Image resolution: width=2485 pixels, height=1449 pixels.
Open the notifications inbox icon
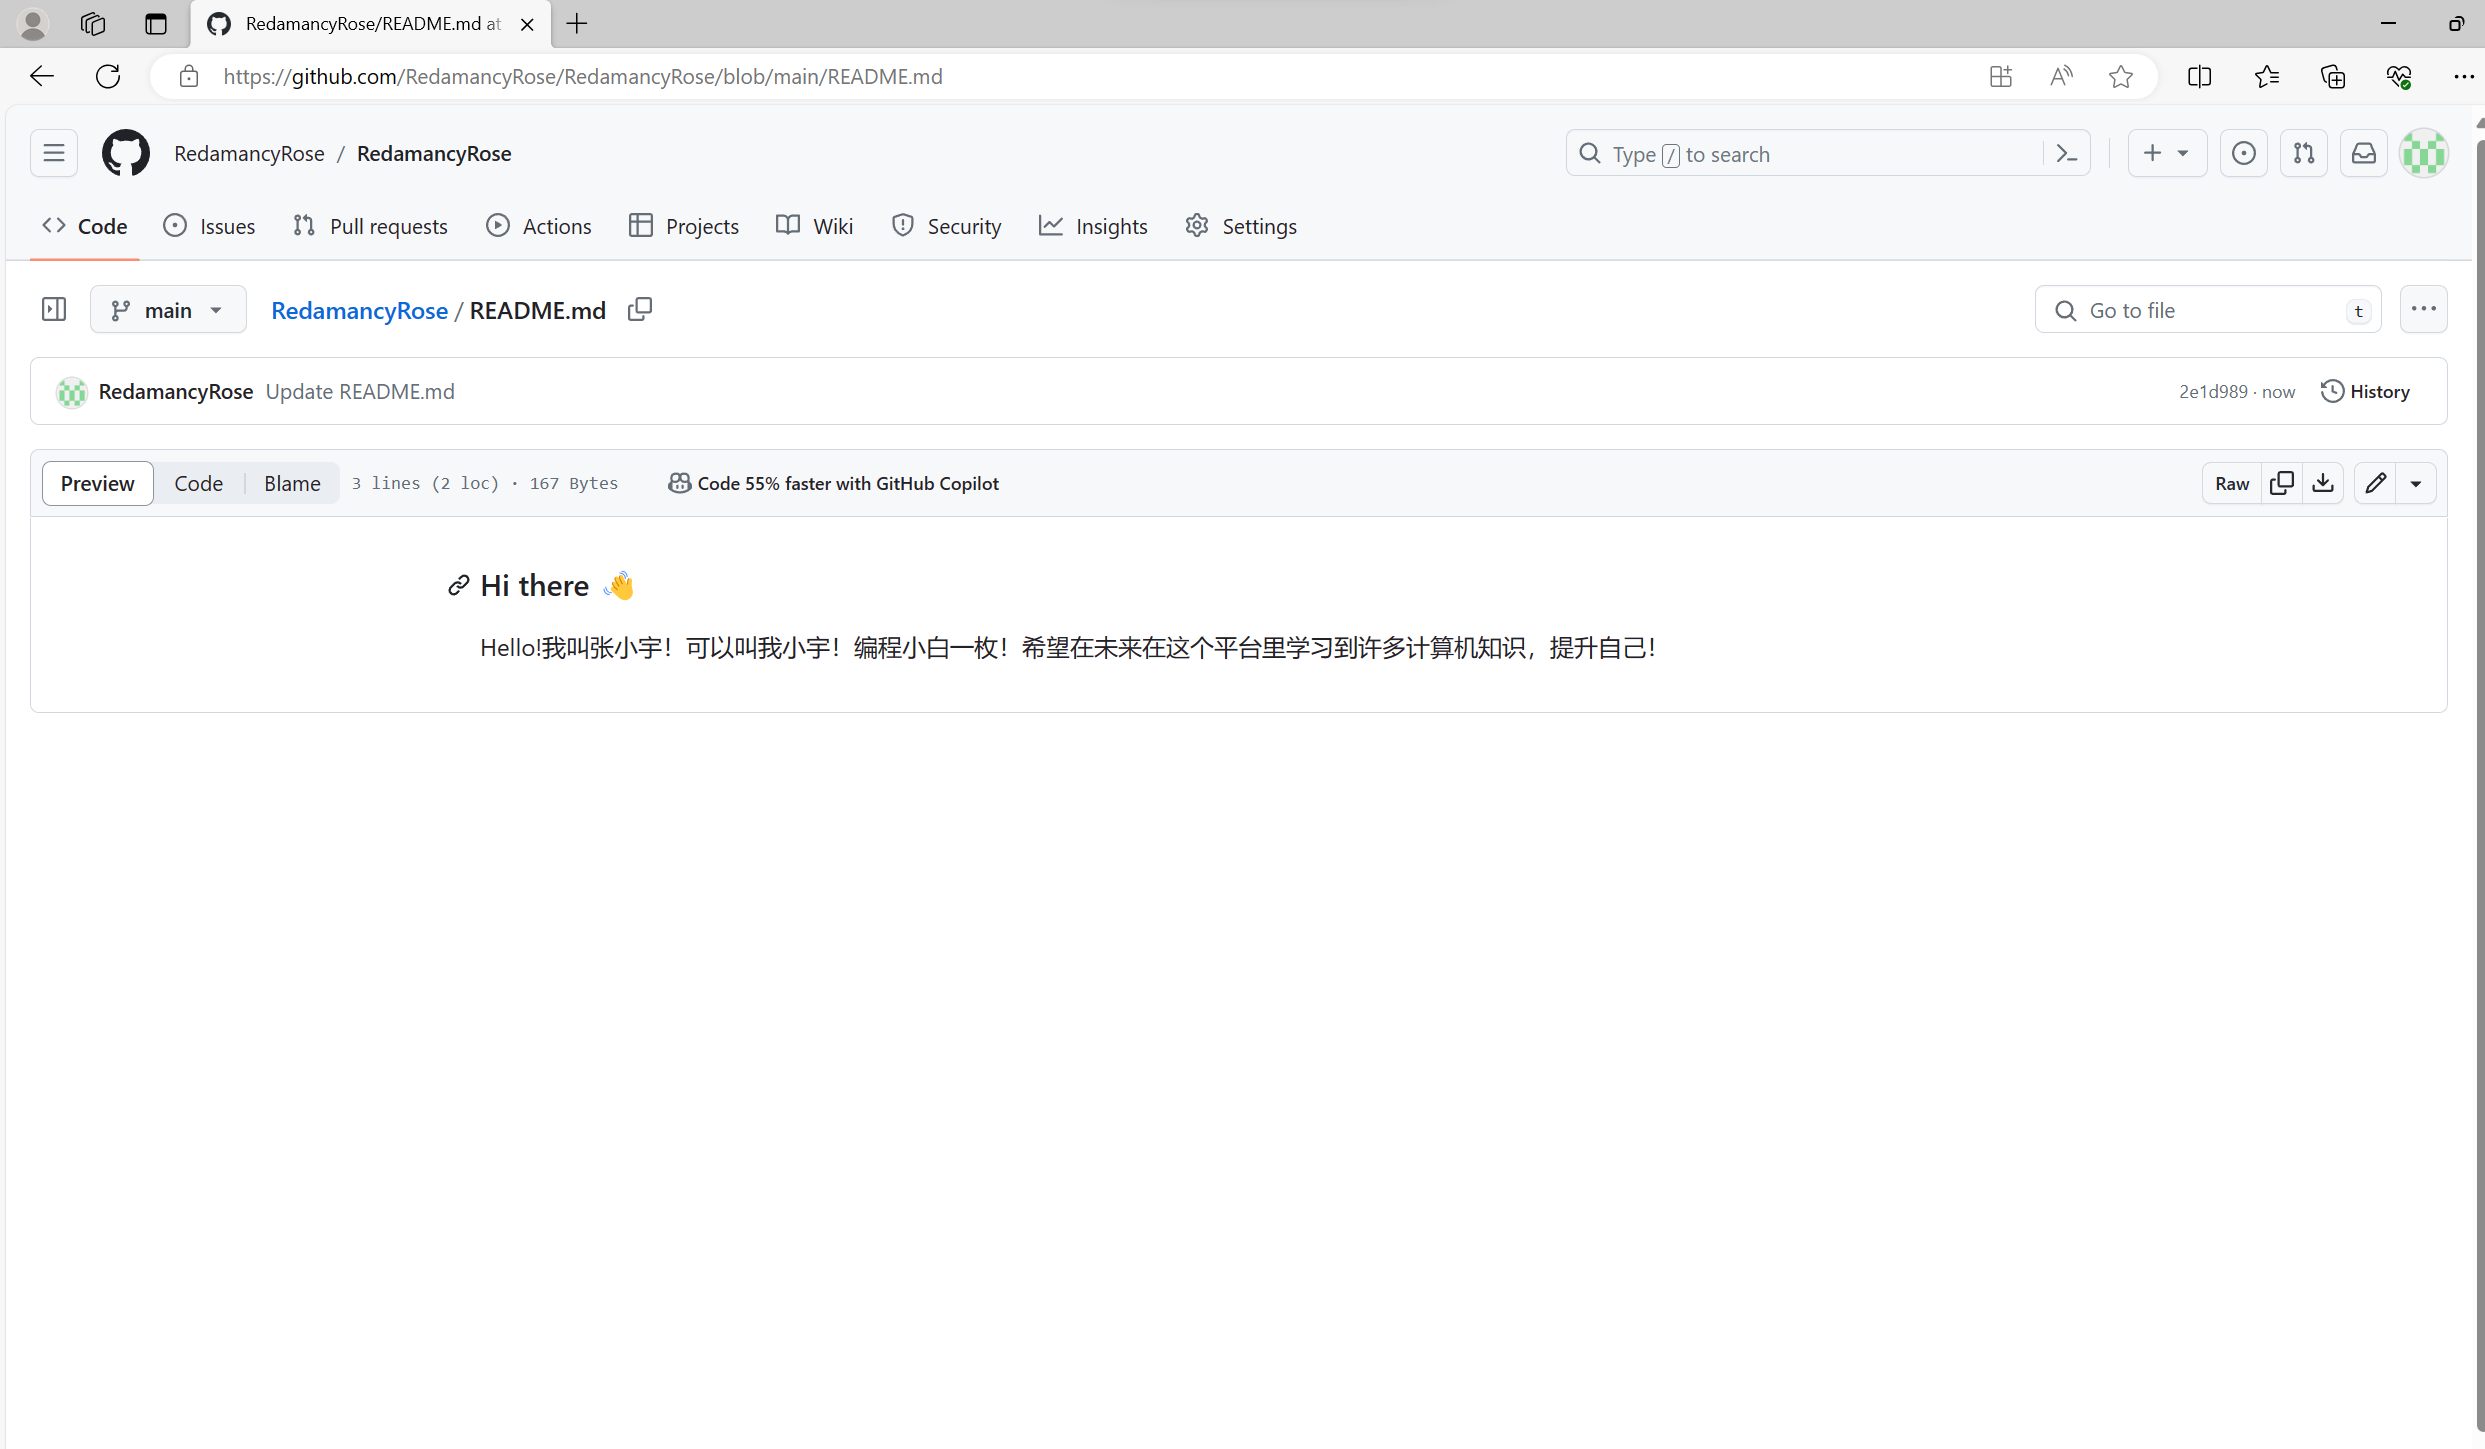pos(2364,153)
